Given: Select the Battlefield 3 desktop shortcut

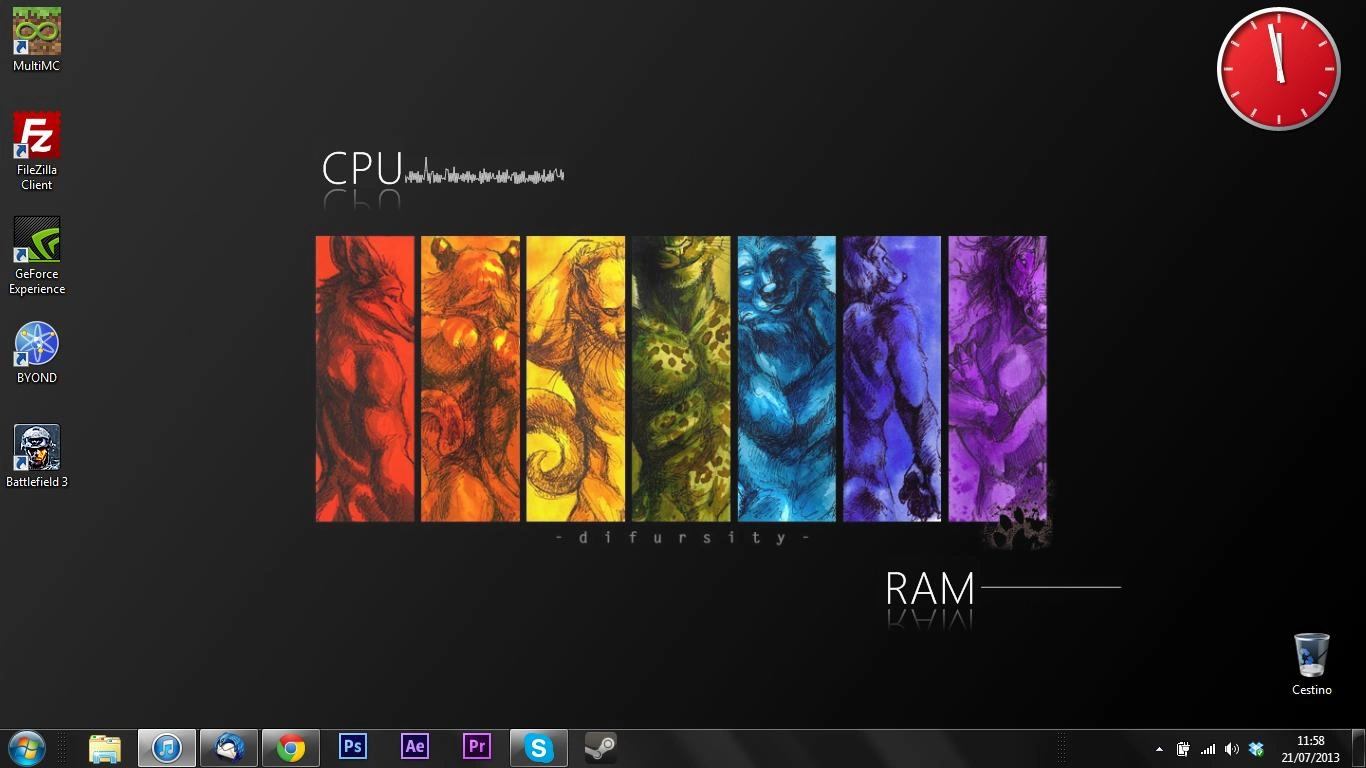Looking at the screenshot, I should click(37, 457).
